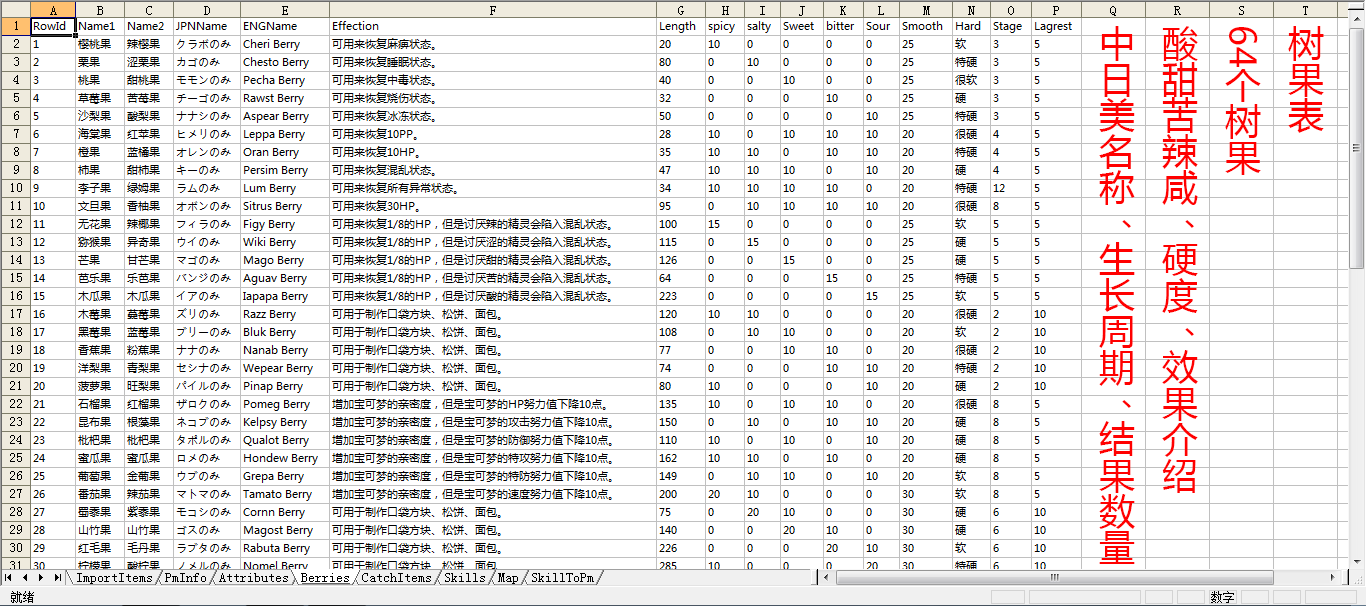Click the Hard header cell
This screenshot has height=606, width=1366.
(970, 26)
